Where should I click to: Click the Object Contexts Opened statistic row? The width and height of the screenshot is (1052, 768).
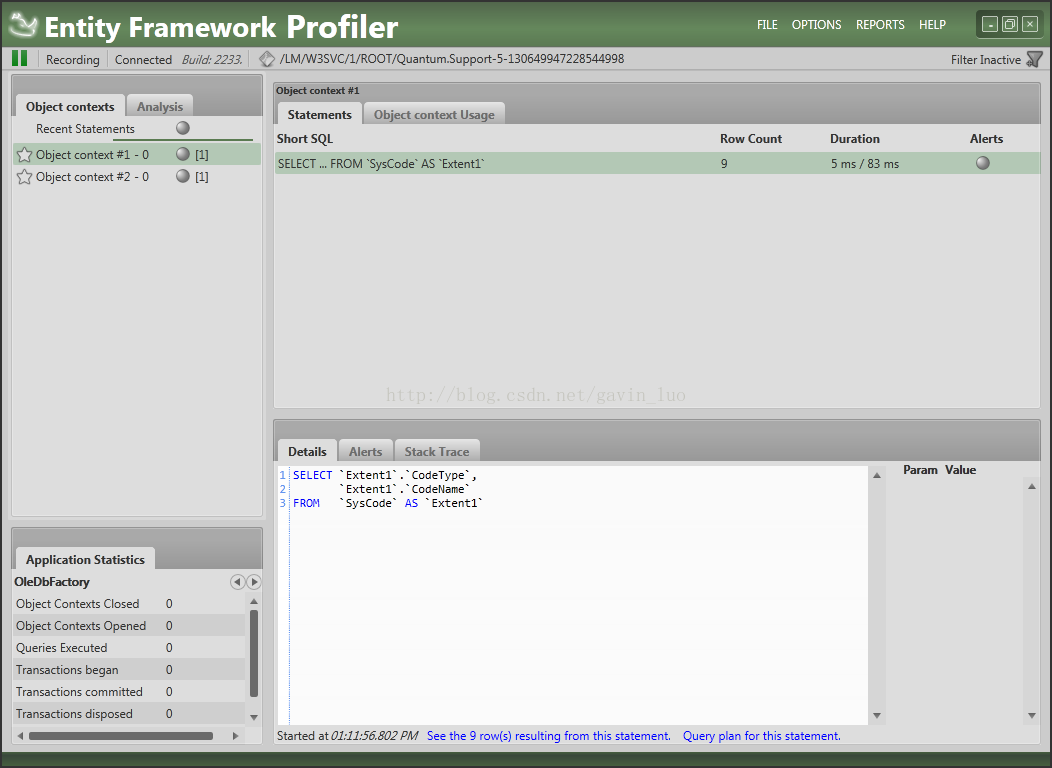click(x=129, y=626)
